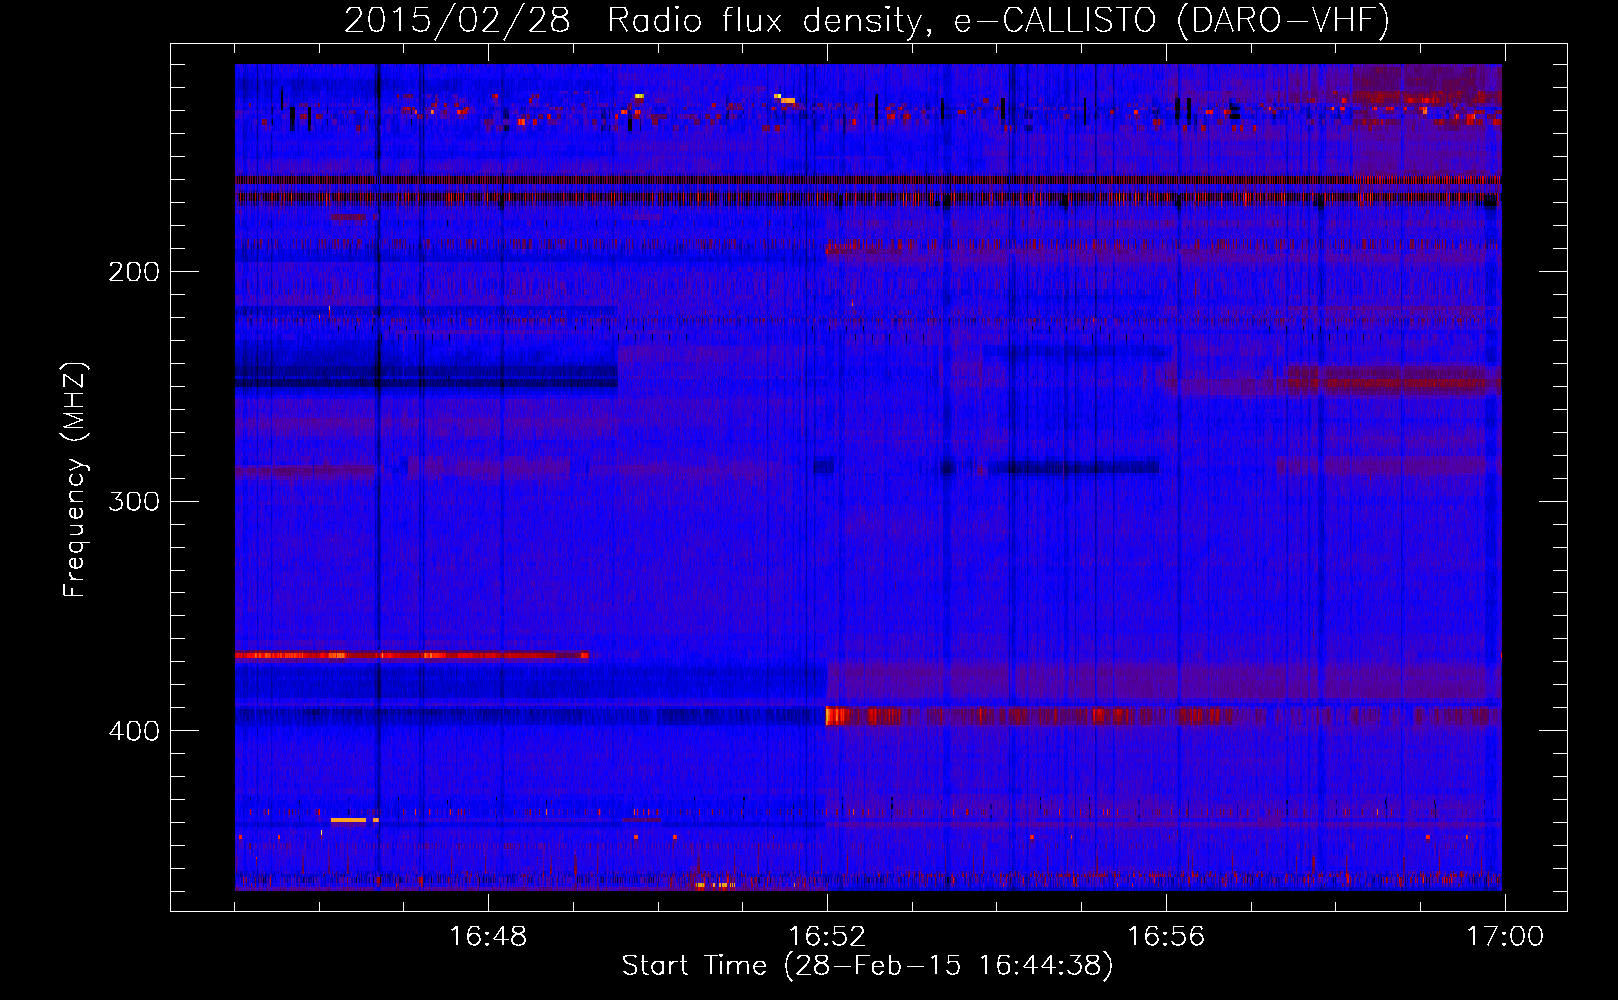
Task: Click the short yellow streak near 440 MHz at 16:46
Action: point(349,820)
